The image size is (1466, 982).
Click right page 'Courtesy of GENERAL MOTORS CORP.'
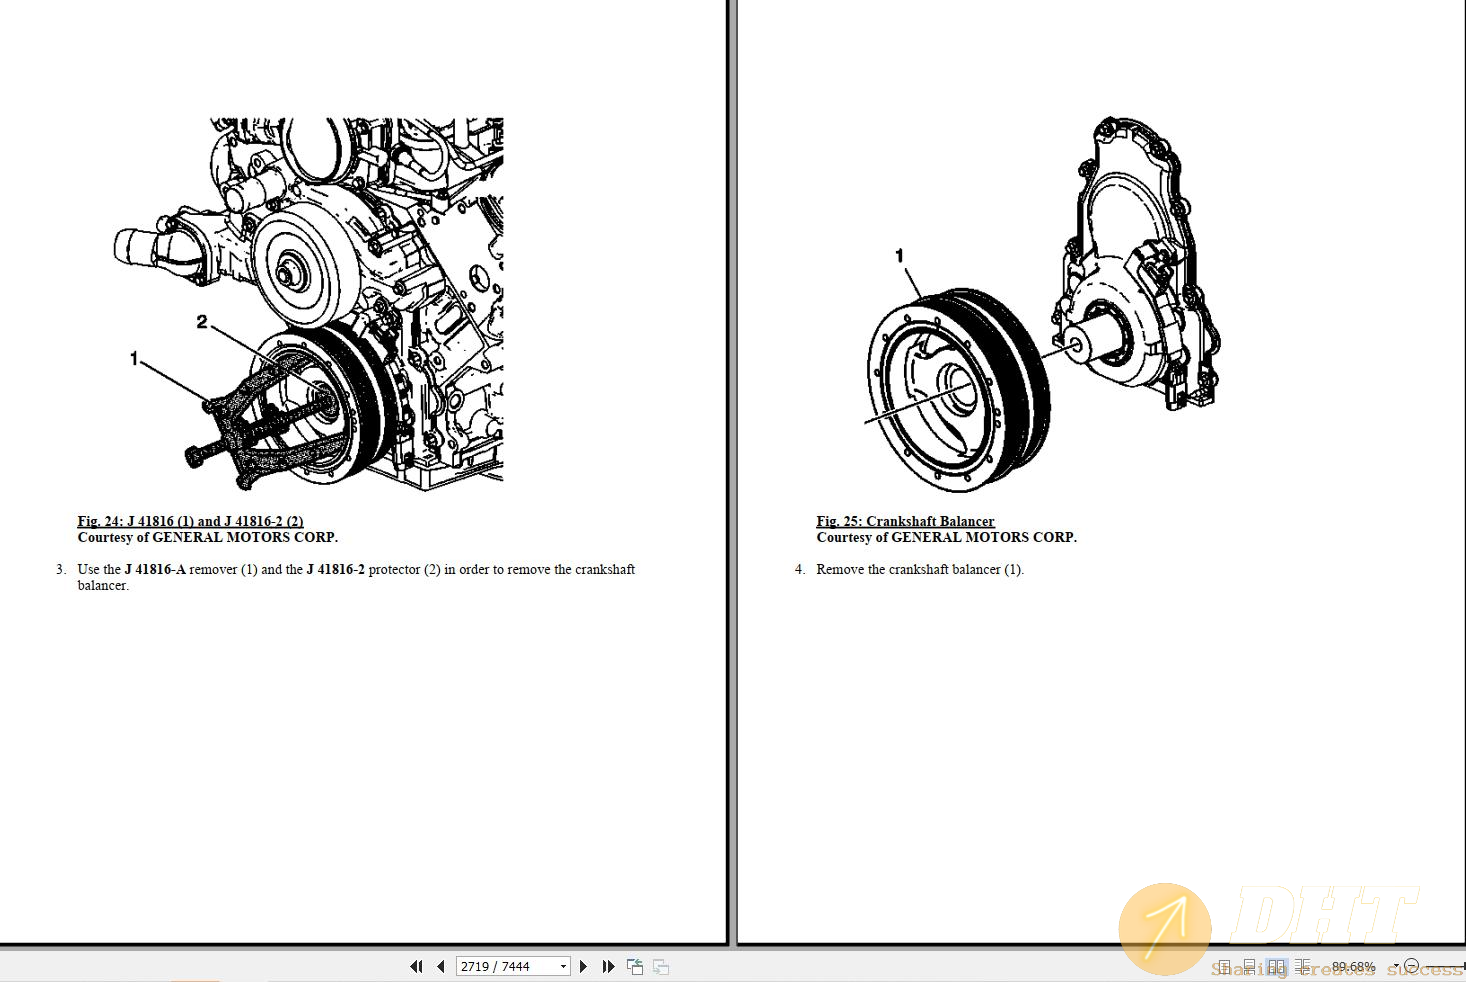click(946, 537)
